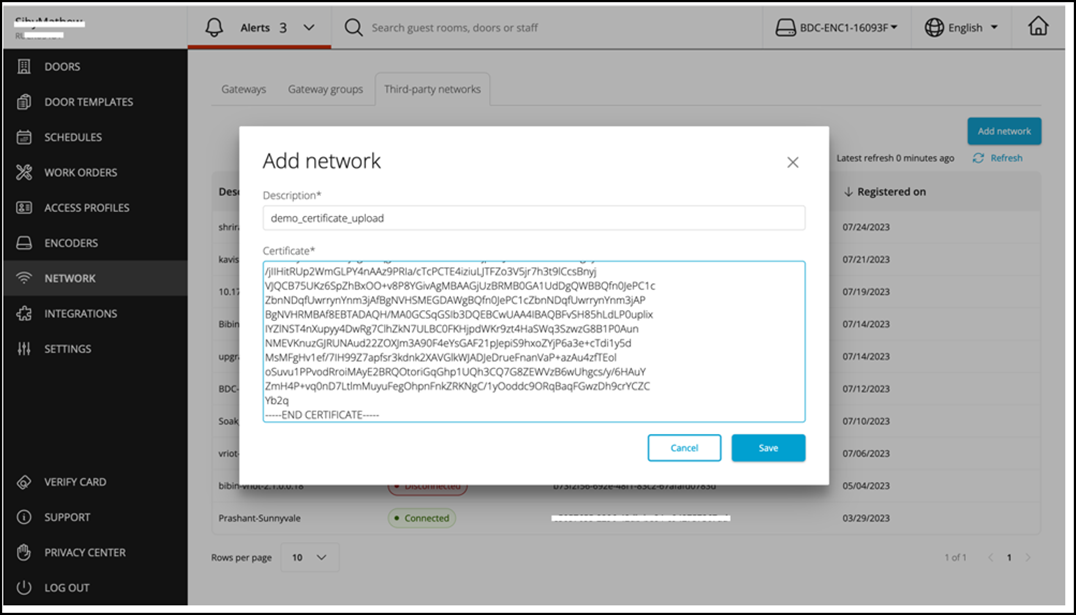1076x616 pixels.
Task: Click page number 1 in pagination
Action: (1009, 558)
